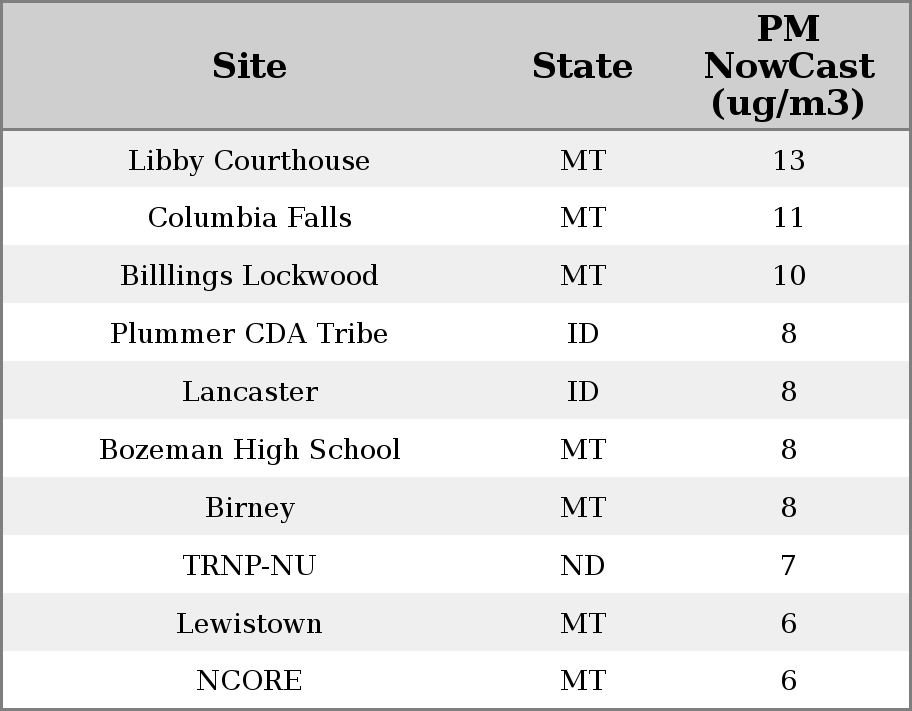Click the Birney site name
This screenshot has width=912, height=711.
(x=249, y=508)
